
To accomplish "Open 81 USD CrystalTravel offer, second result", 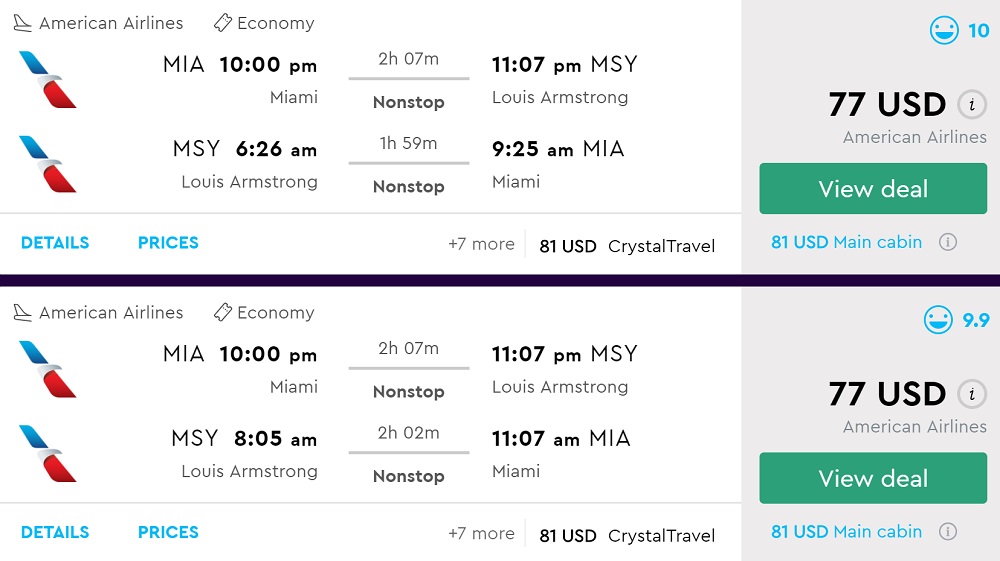I will [627, 535].
